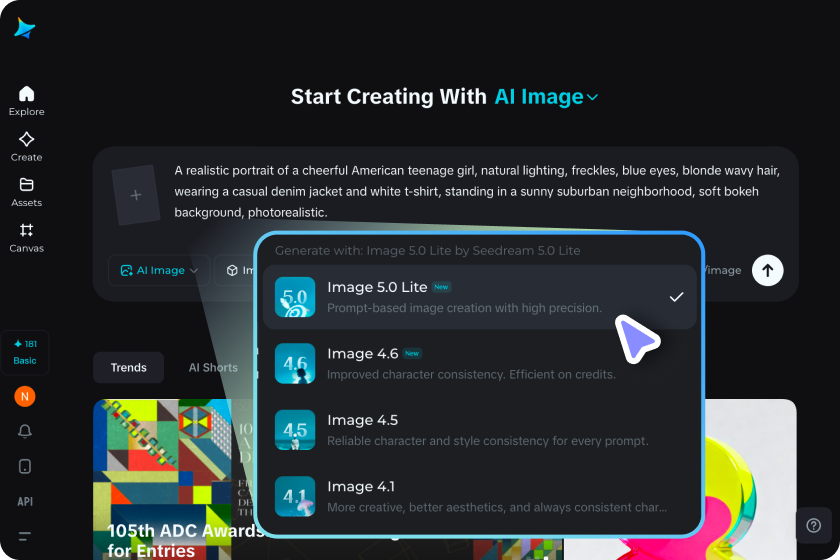Click the collapse menu icon at sidebar bottom
Screen dimensions: 840x560
(x=25, y=536)
